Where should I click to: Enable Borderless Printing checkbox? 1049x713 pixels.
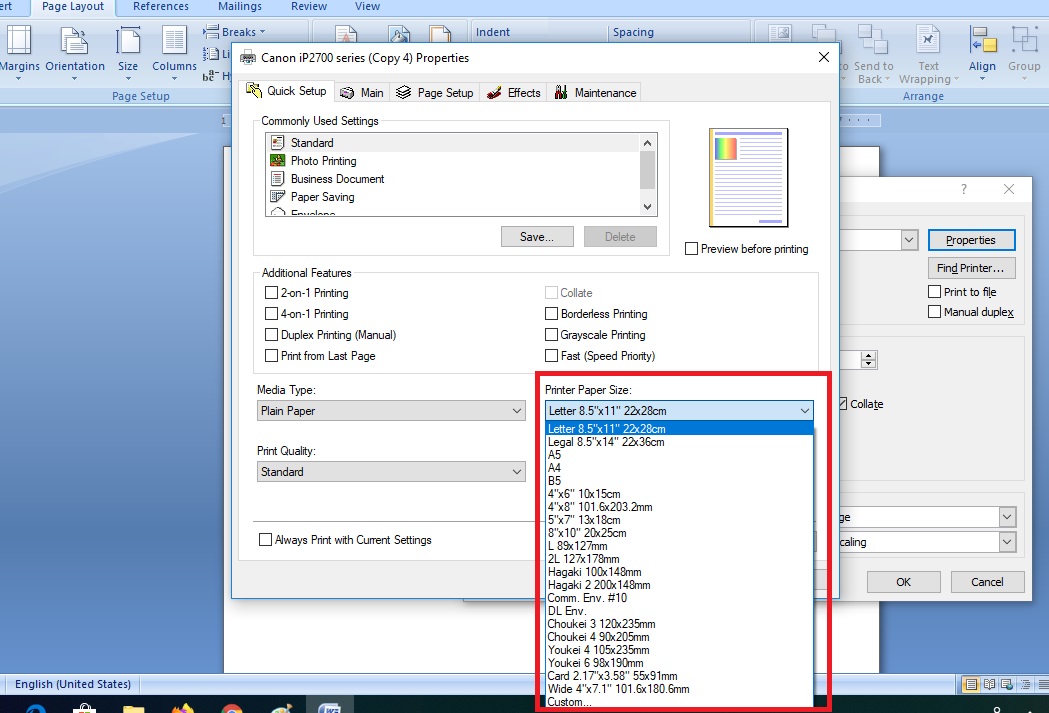pyautogui.click(x=551, y=313)
